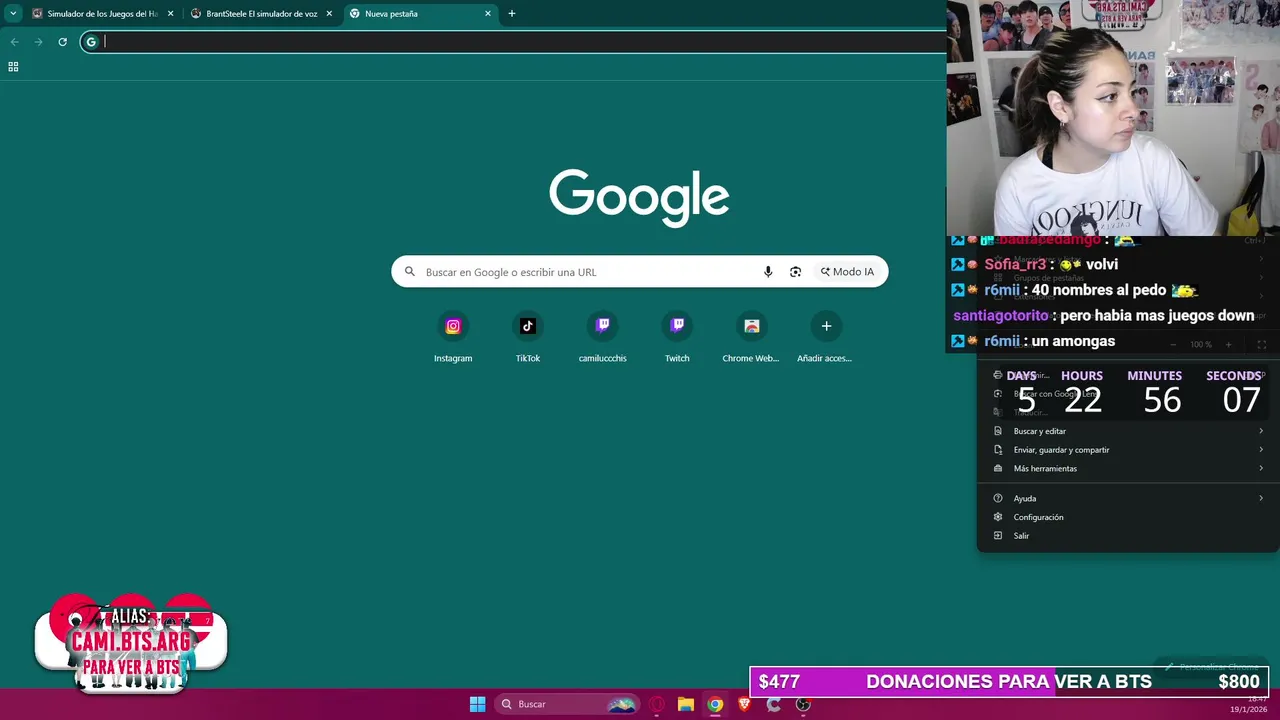Open the Instagram shortcut
The height and width of the screenshot is (720, 1280).
453,337
